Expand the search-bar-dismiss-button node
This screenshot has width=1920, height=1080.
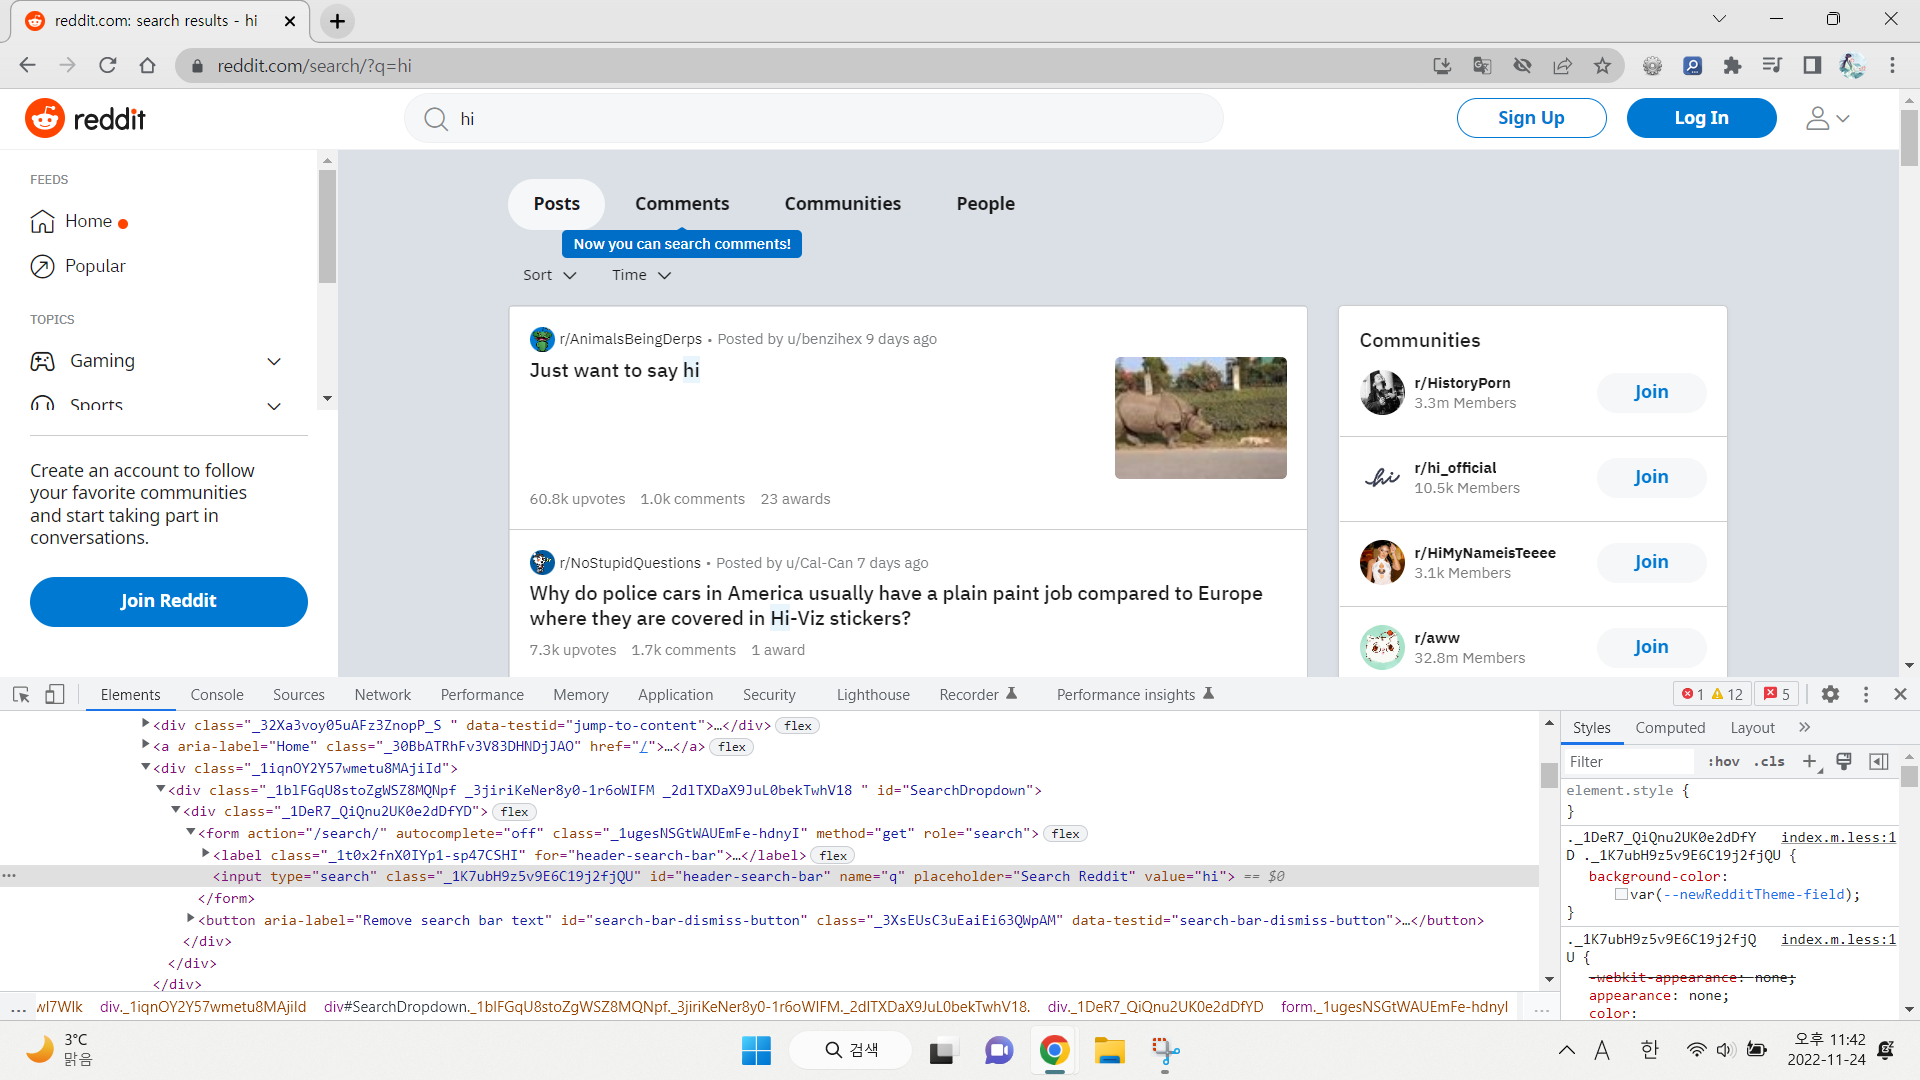(x=191, y=918)
